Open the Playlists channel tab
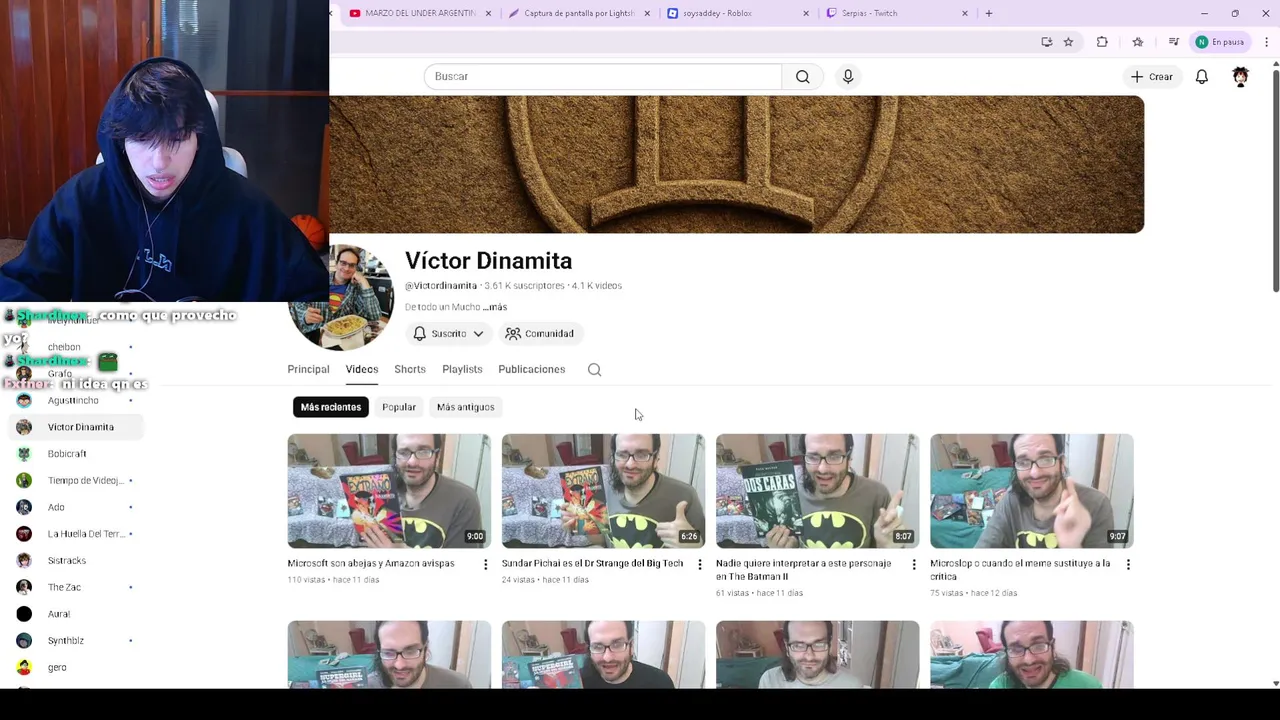Image resolution: width=1280 pixels, height=720 pixels. [462, 370]
